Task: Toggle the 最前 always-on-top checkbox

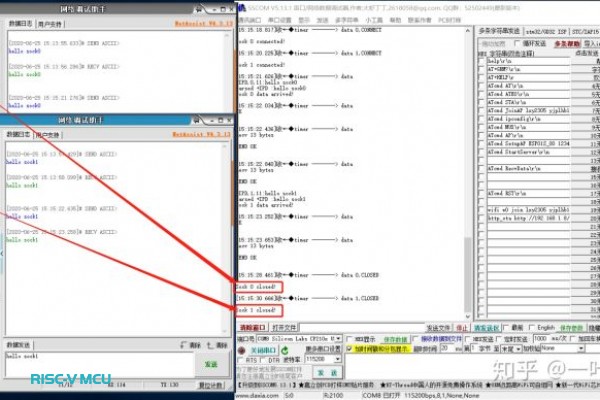Action: (x=506, y=328)
